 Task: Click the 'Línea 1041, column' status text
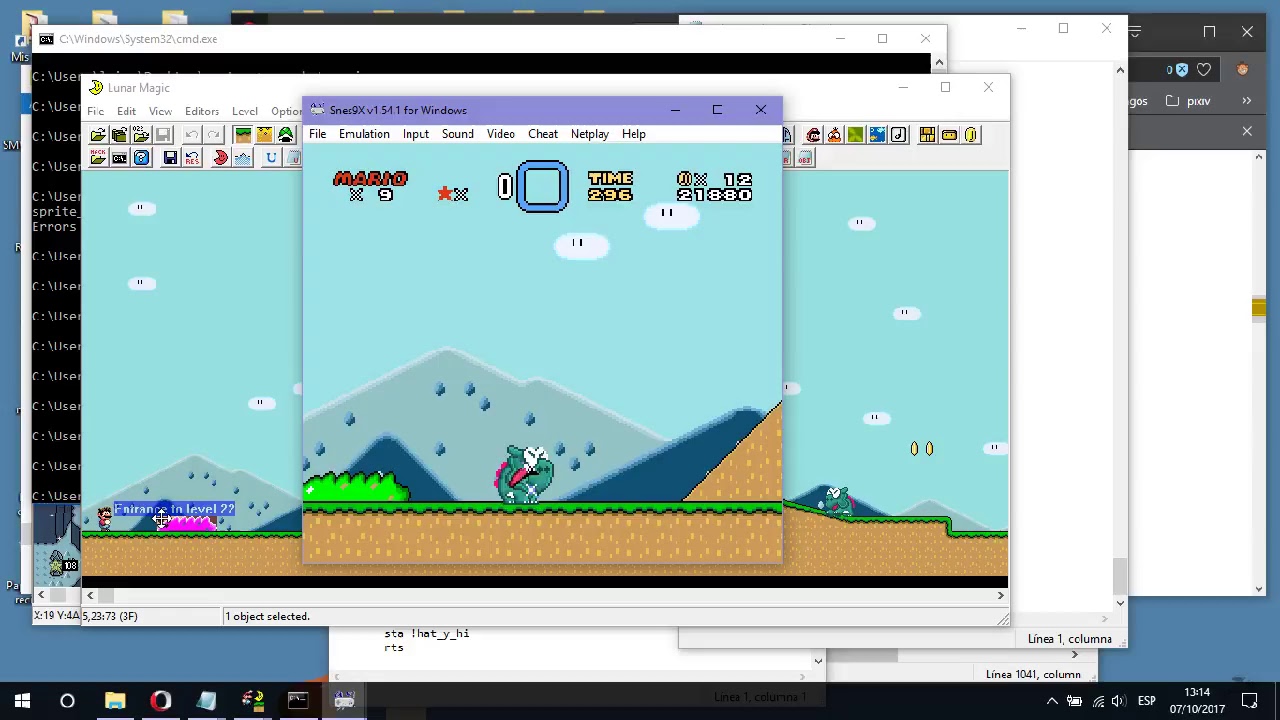tap(1033, 675)
